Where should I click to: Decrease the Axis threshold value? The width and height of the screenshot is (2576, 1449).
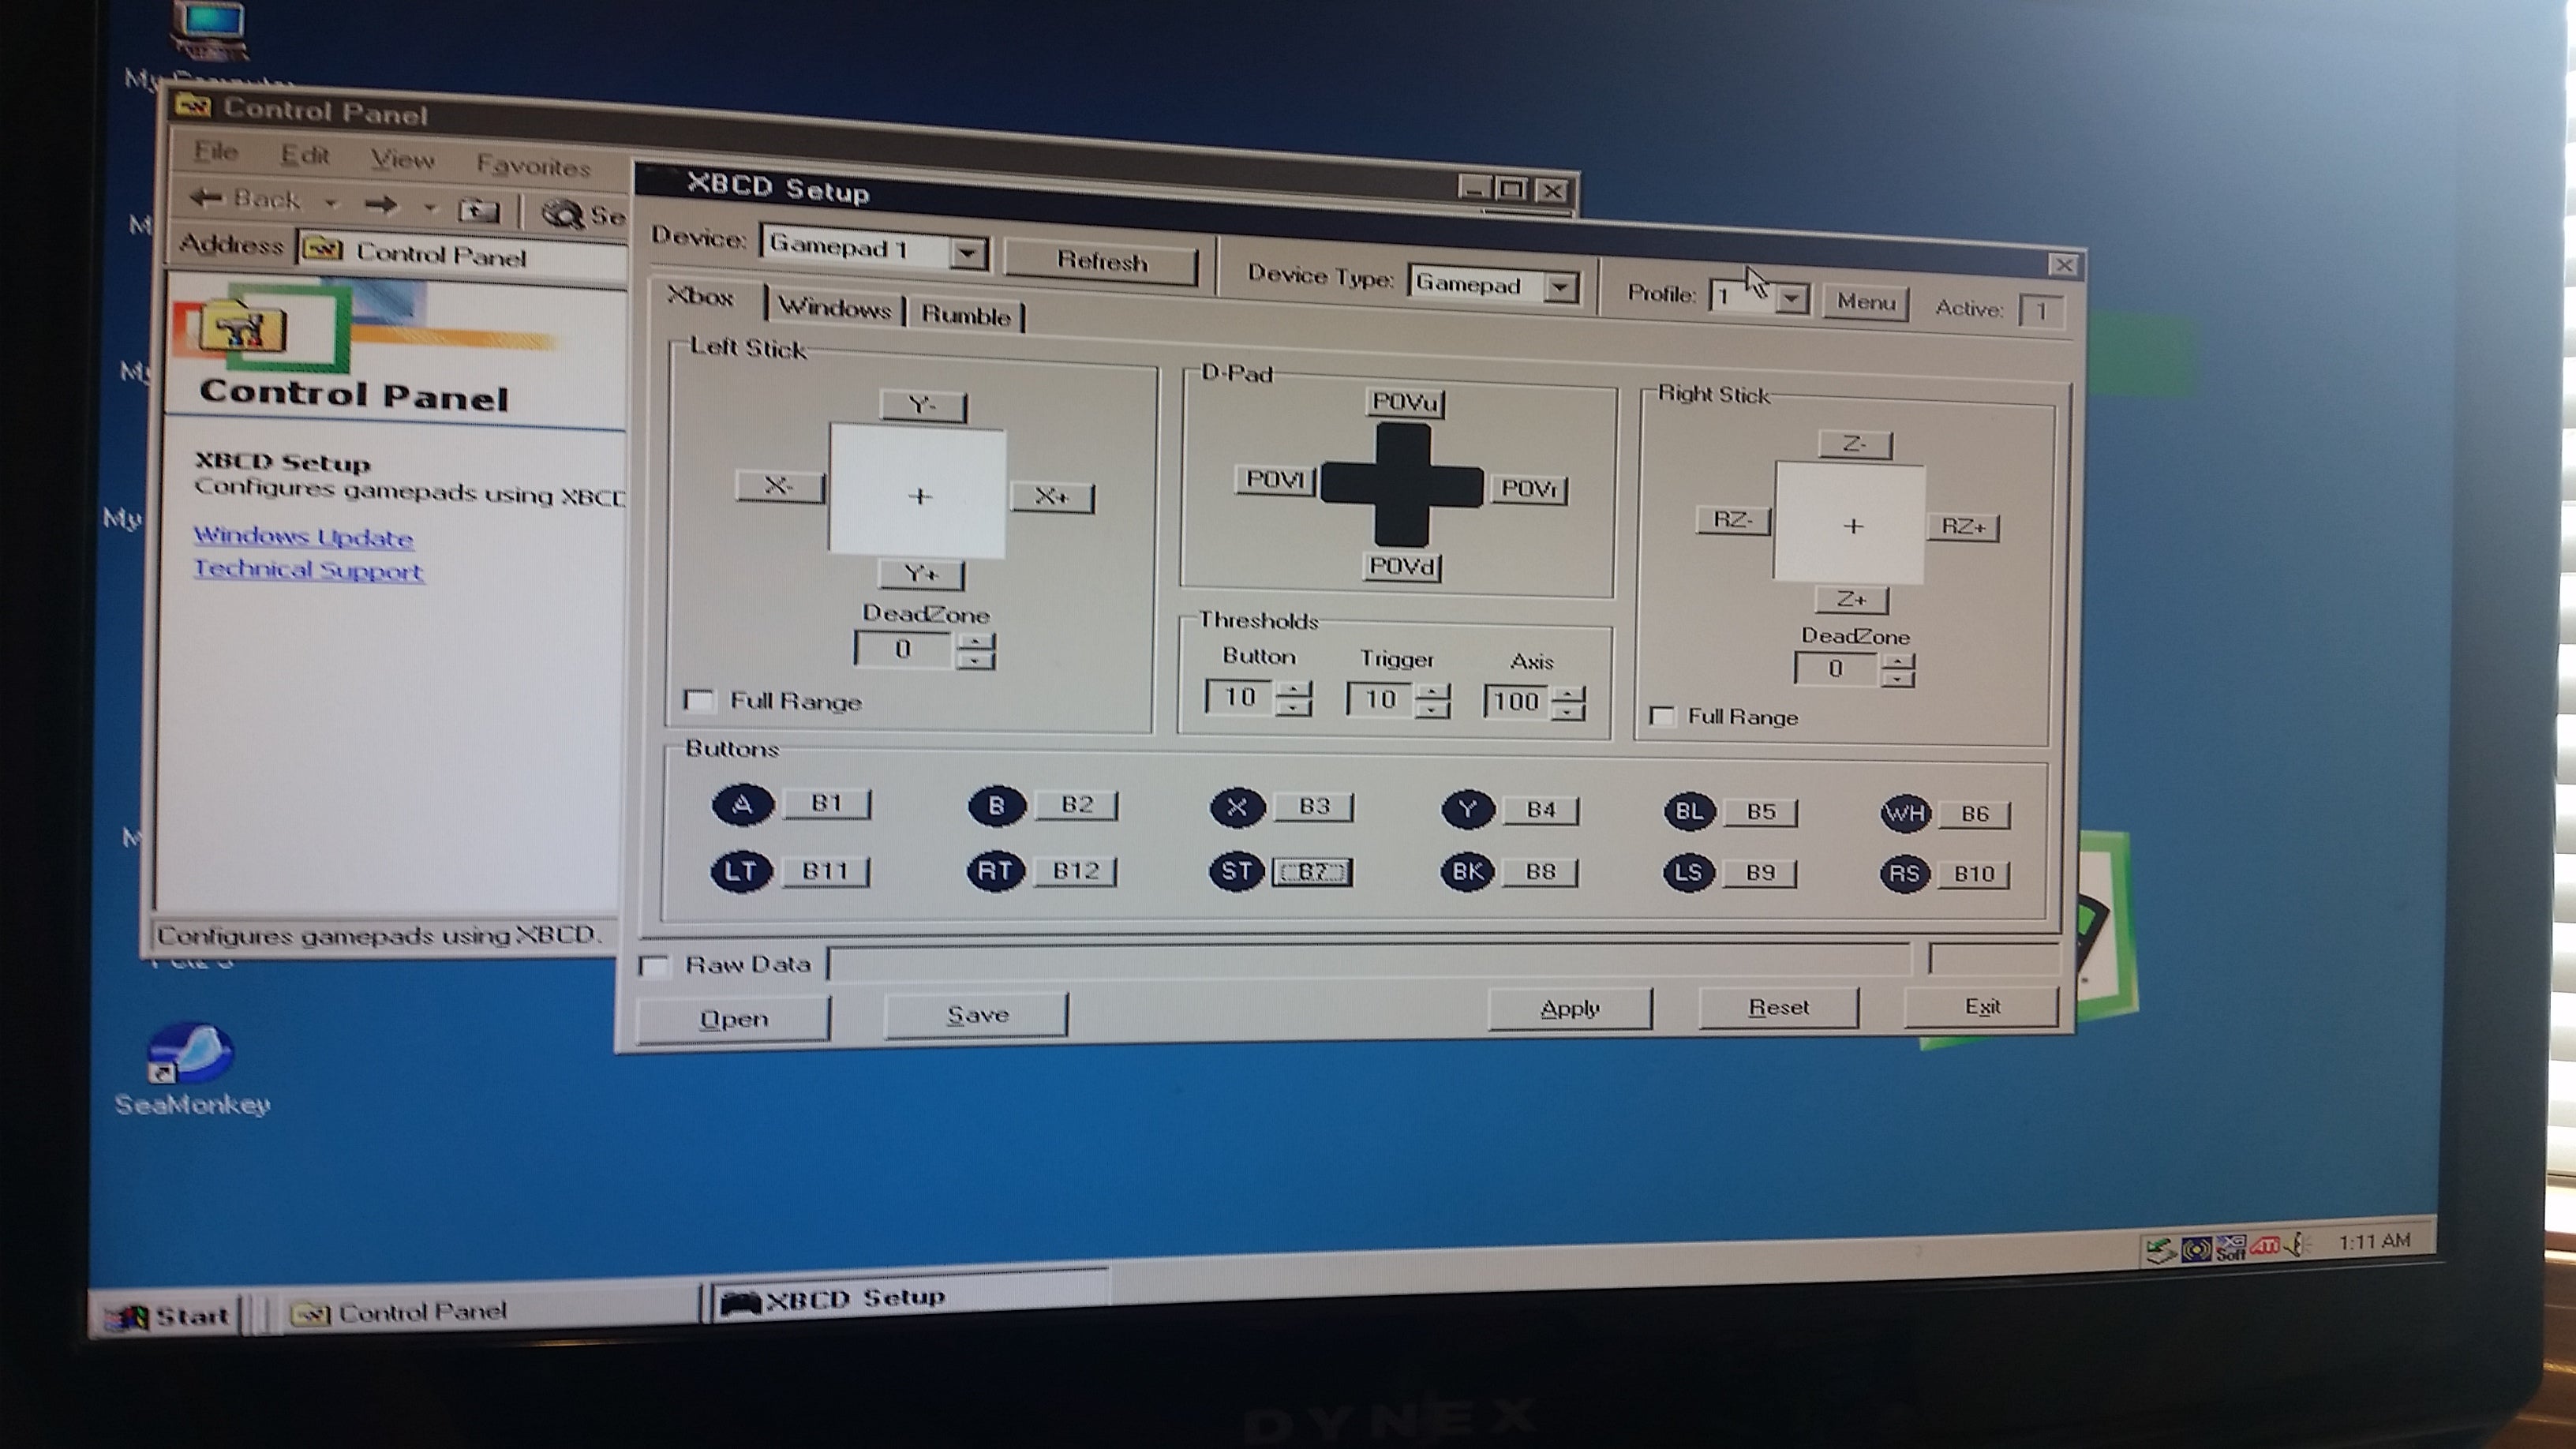[x=1569, y=711]
